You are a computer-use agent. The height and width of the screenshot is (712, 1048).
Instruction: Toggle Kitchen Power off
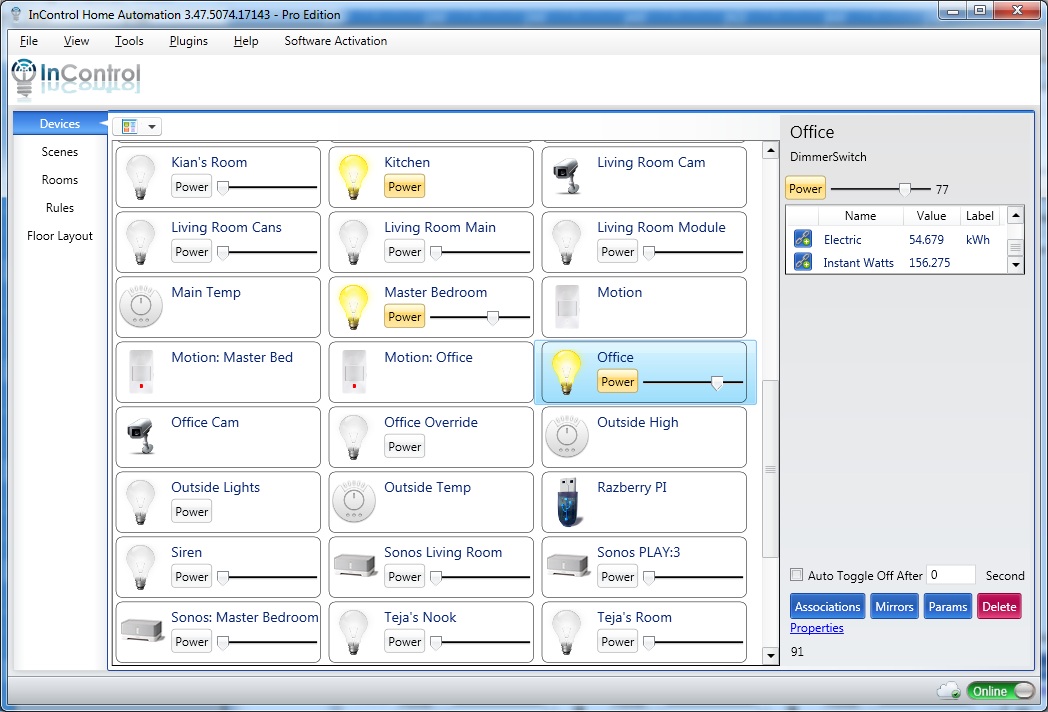point(405,187)
